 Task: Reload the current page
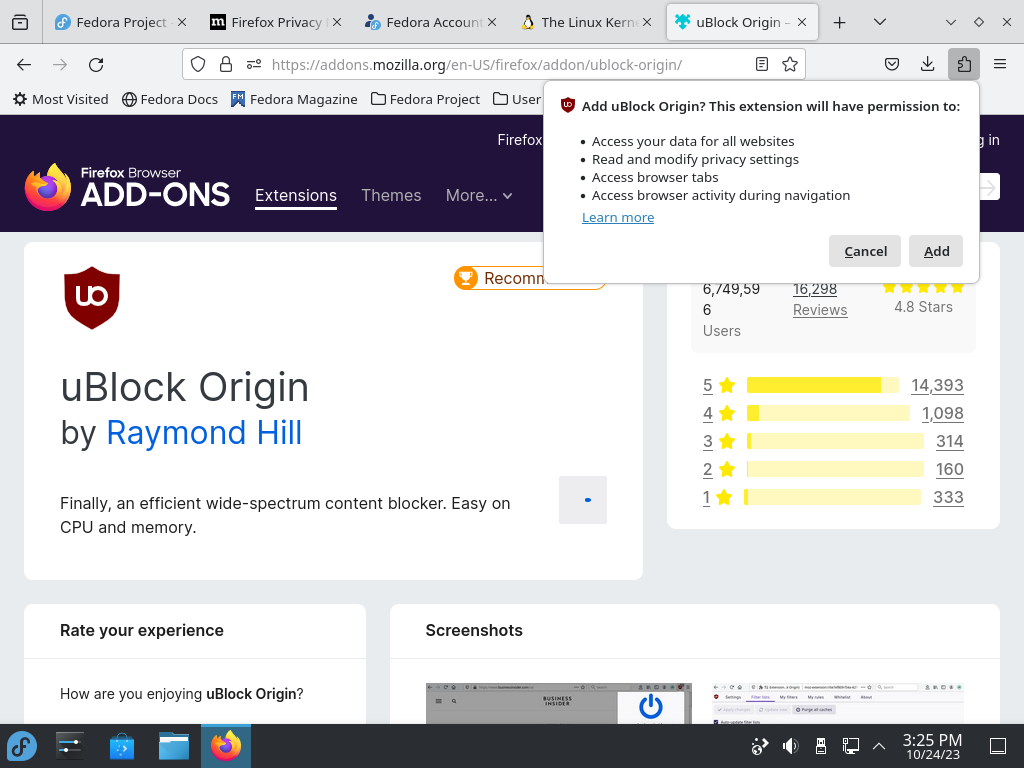coord(96,64)
